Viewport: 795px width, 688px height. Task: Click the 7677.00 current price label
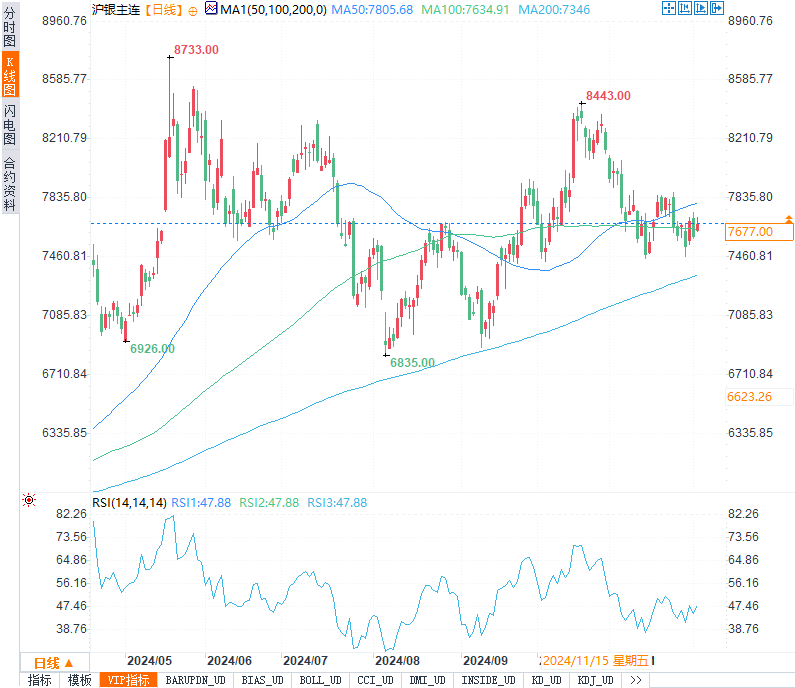coord(750,232)
